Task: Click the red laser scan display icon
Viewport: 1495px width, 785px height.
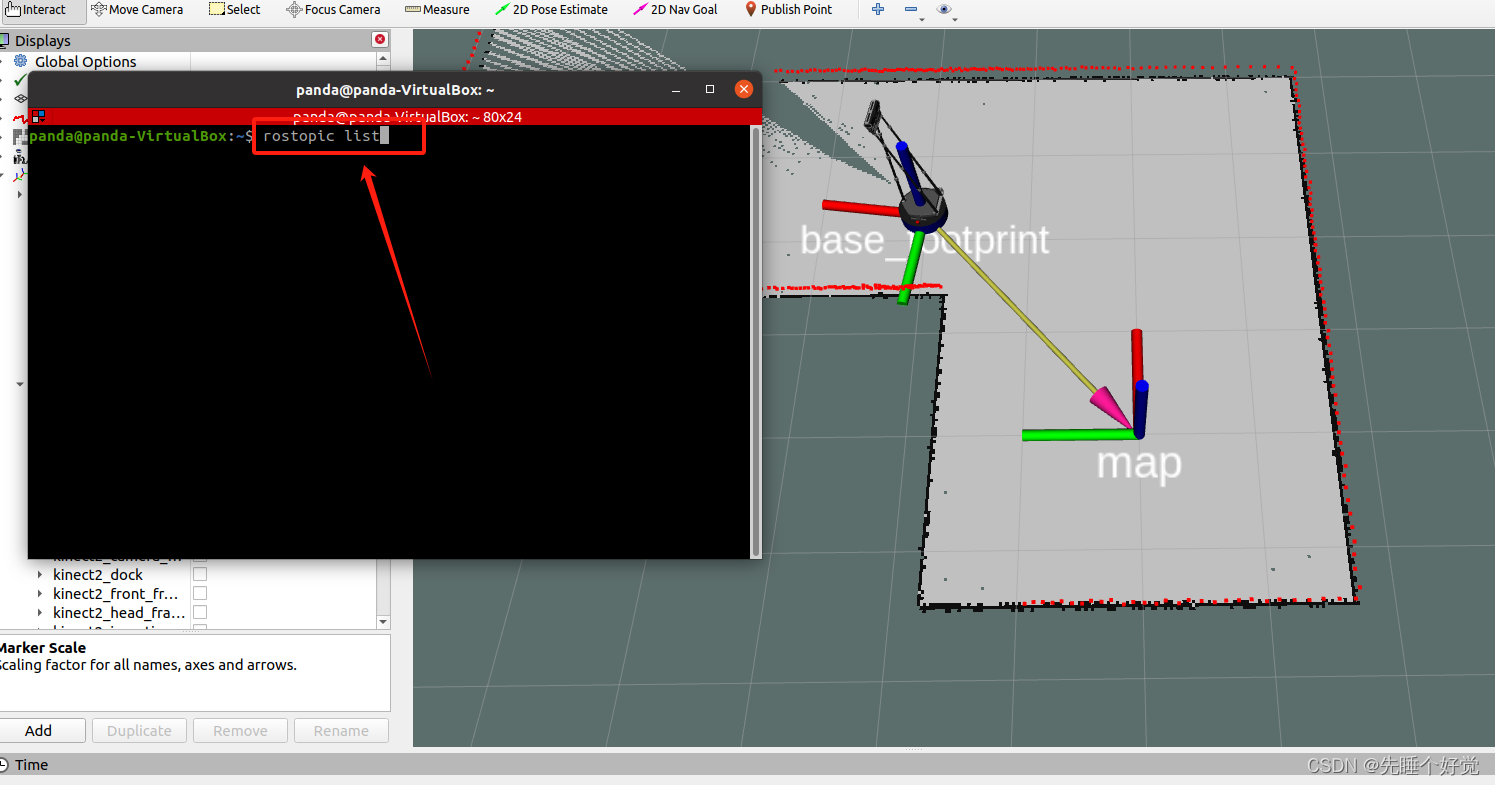Action: click(19, 118)
